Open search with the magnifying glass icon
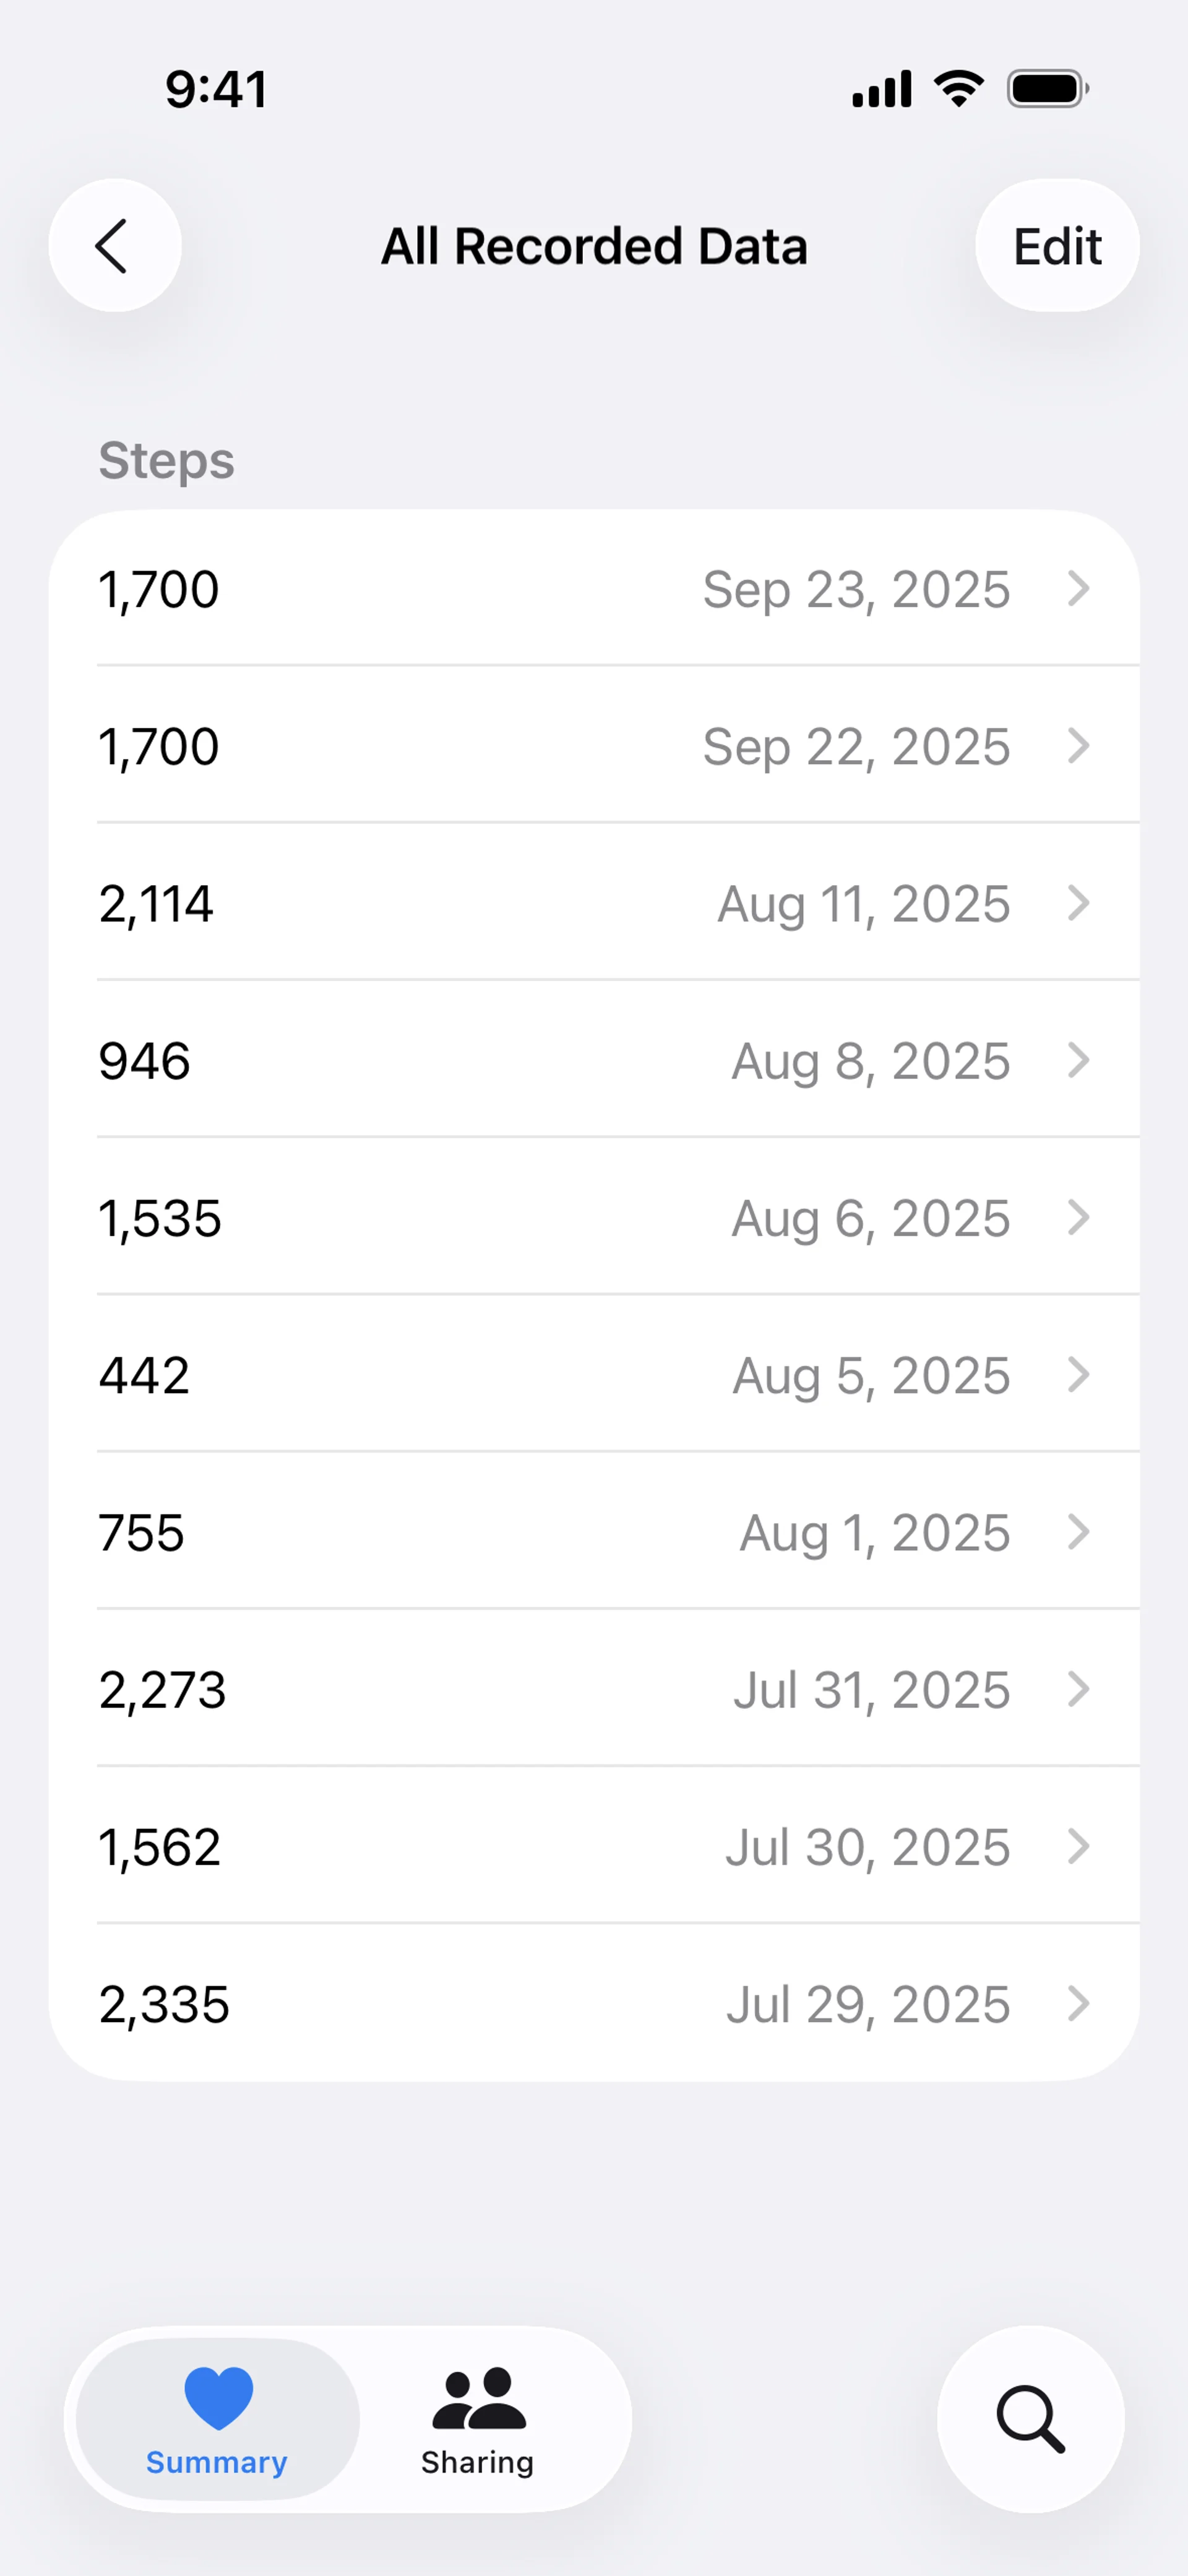Image resolution: width=1188 pixels, height=2576 pixels. (1031, 2419)
